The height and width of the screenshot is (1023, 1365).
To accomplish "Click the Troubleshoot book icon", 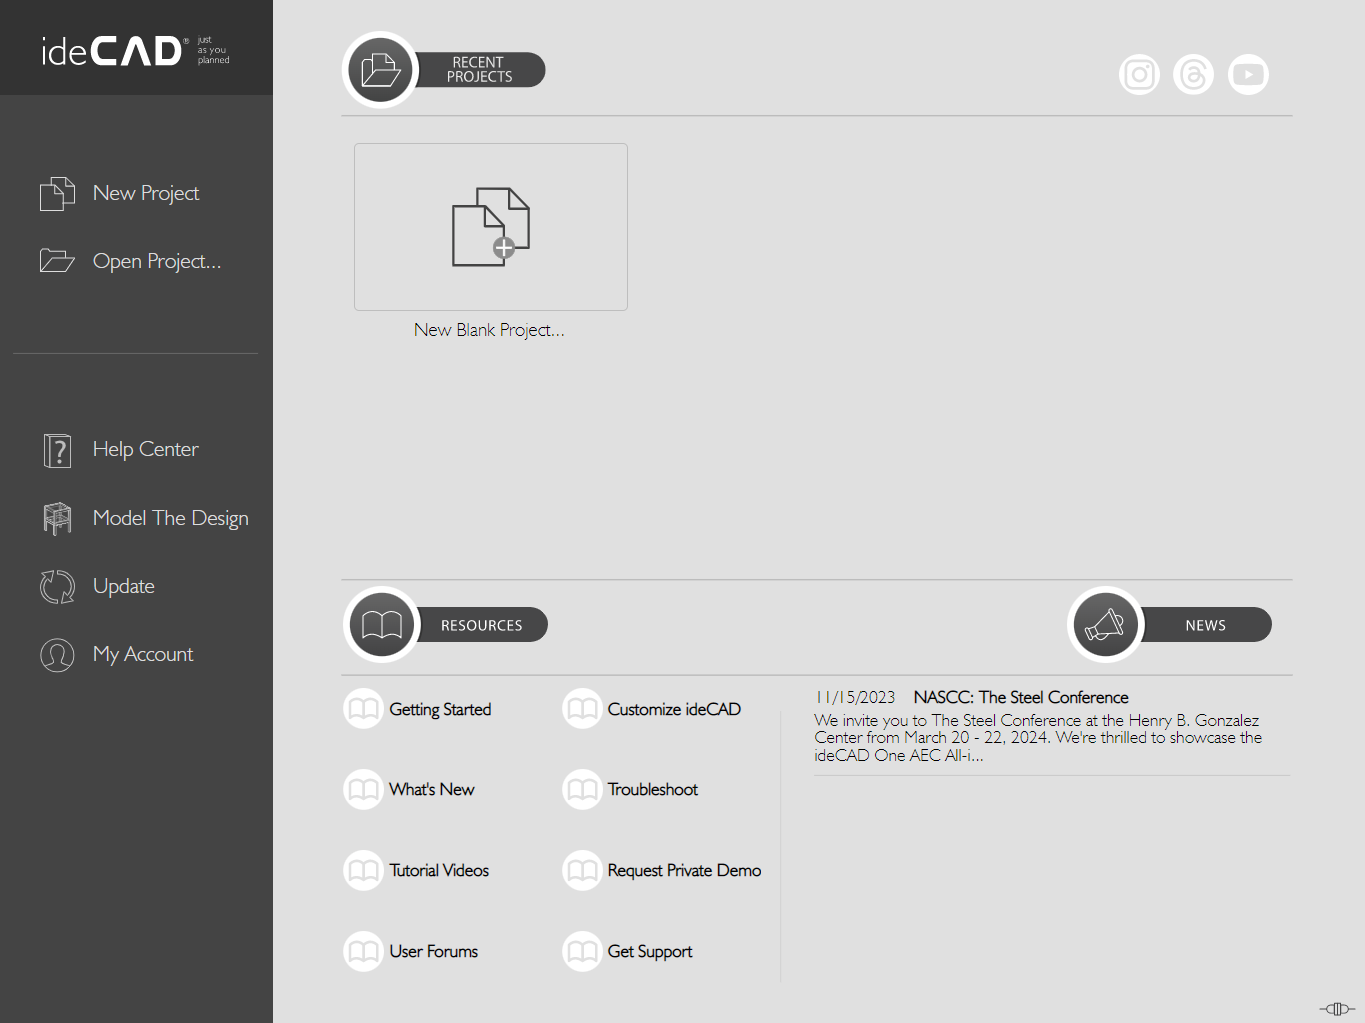I will (582, 789).
